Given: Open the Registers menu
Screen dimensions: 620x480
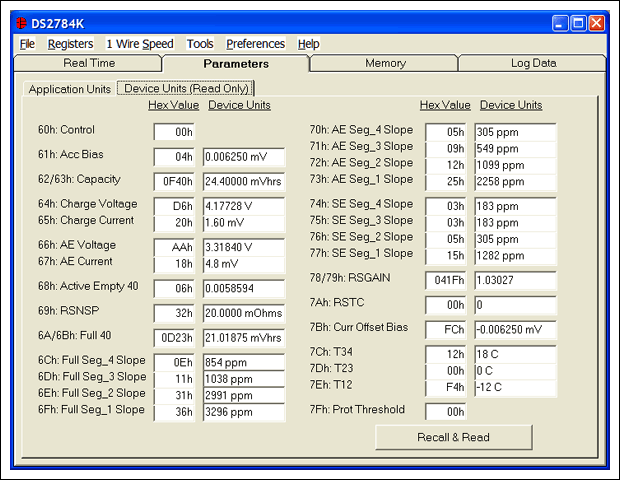Looking at the screenshot, I should point(70,44).
